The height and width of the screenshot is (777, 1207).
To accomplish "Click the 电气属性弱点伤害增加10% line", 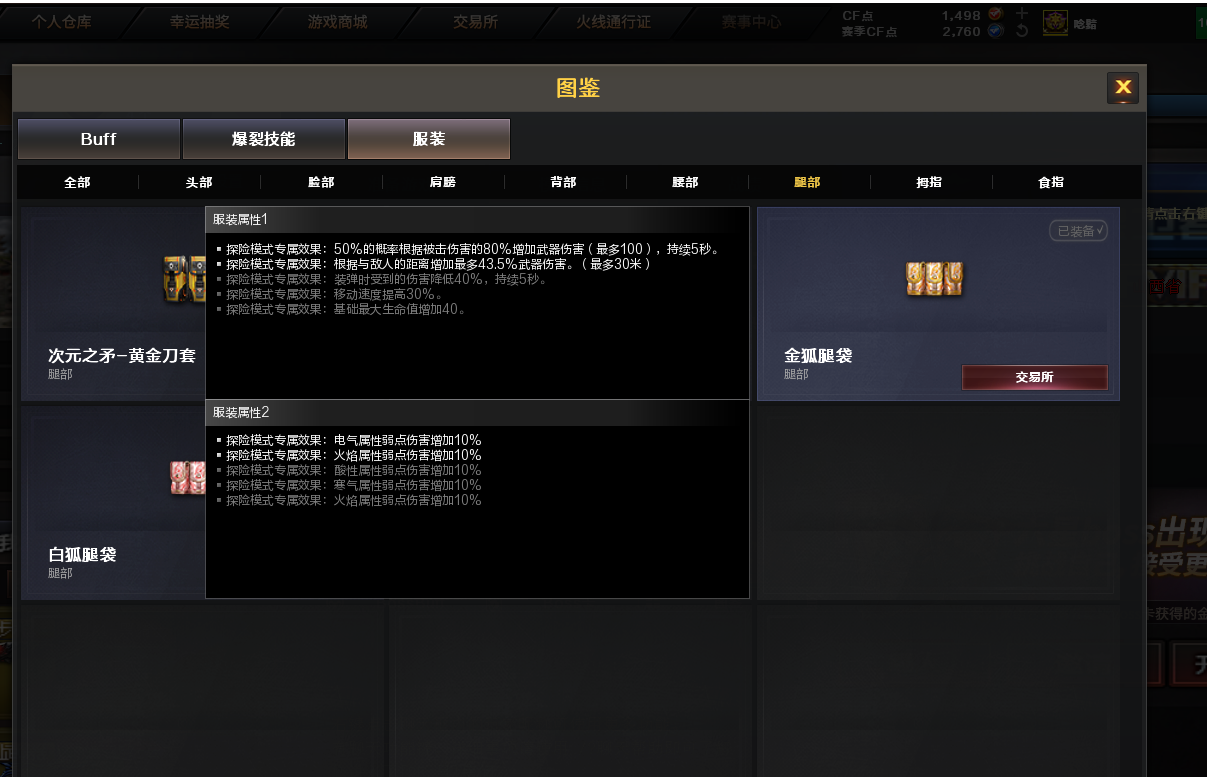I will 348,440.
